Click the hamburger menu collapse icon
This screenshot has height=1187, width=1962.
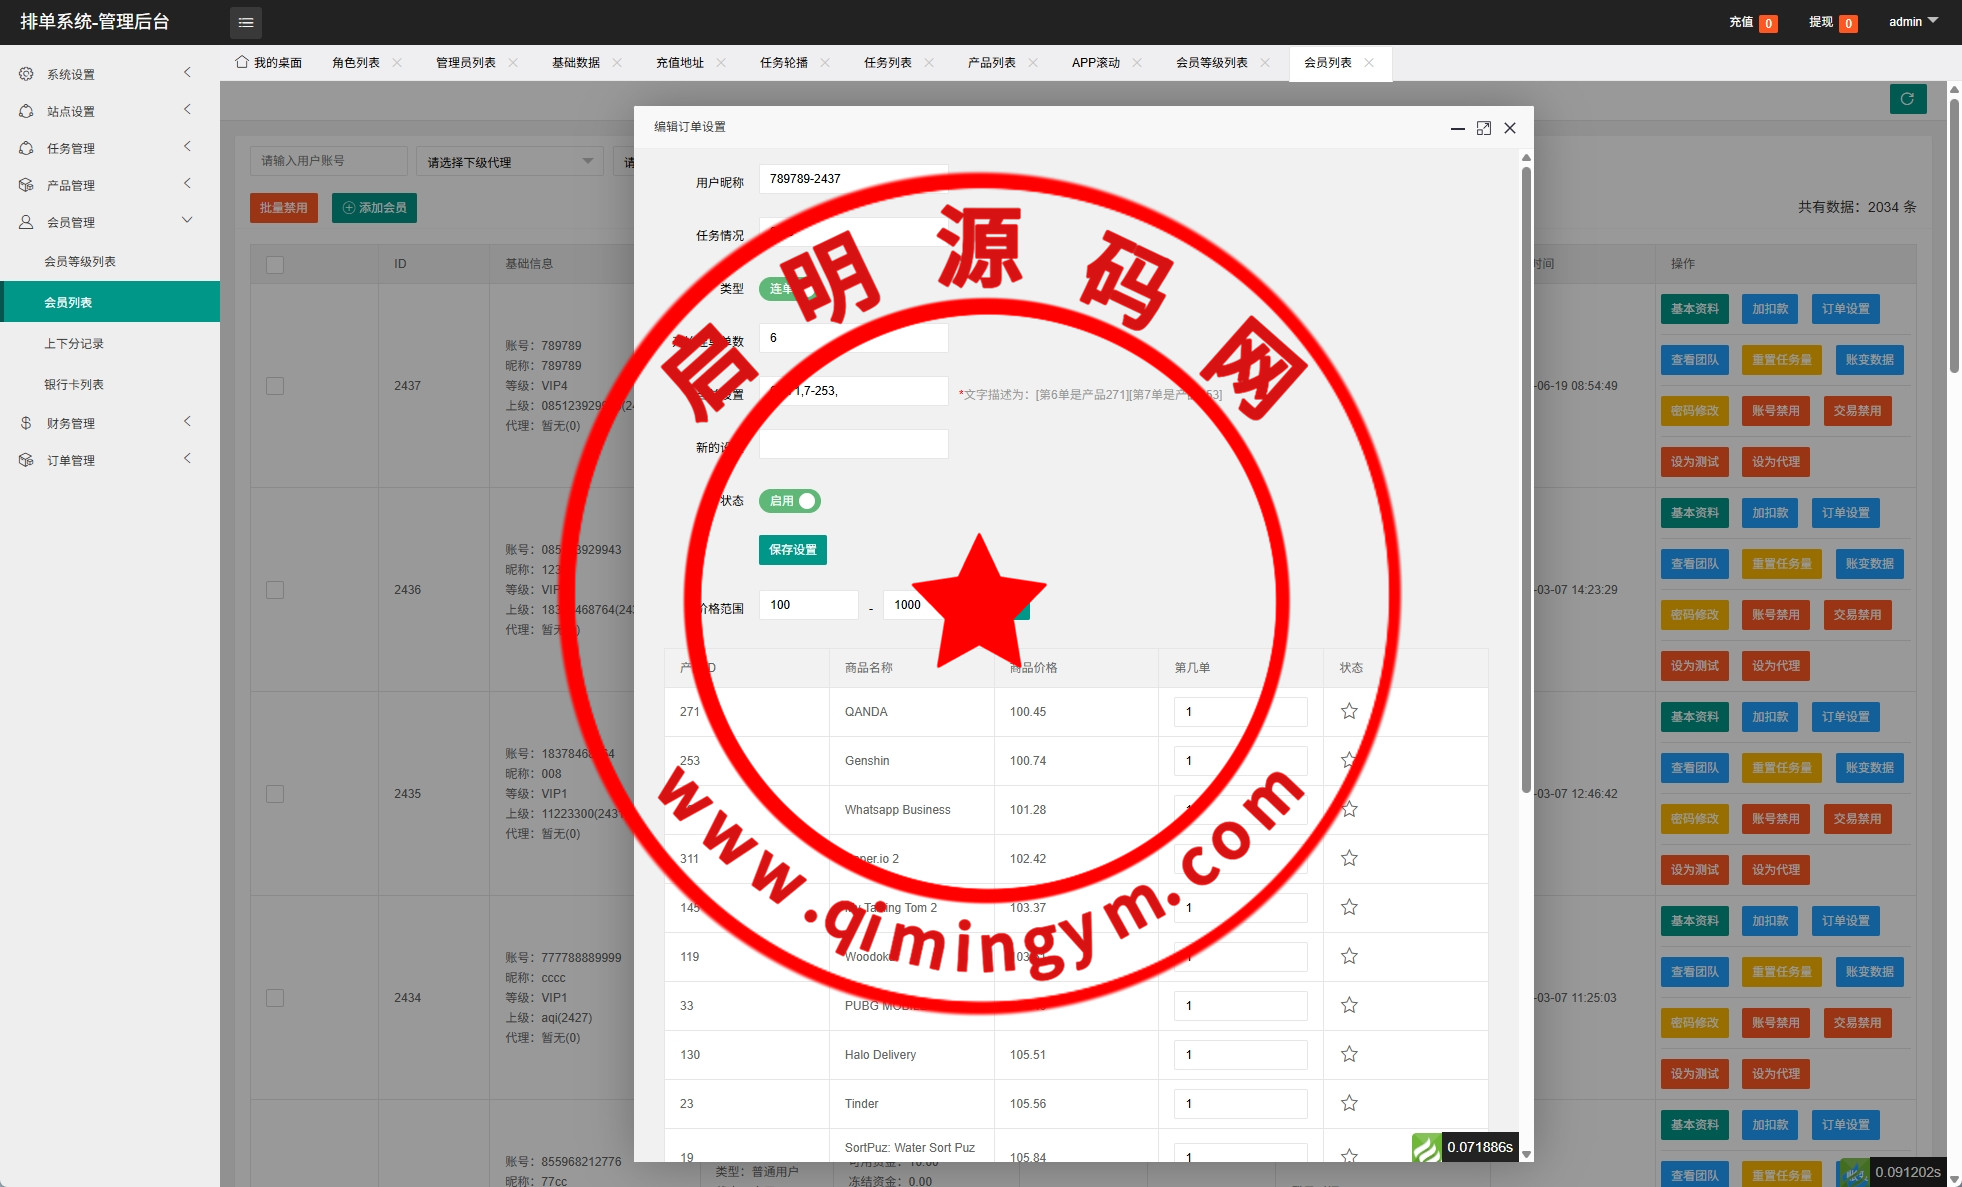pyautogui.click(x=246, y=22)
